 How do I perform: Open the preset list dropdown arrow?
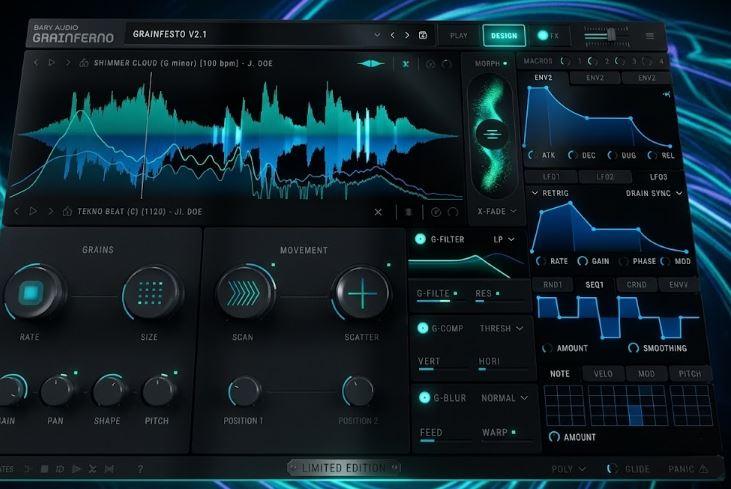(377, 35)
